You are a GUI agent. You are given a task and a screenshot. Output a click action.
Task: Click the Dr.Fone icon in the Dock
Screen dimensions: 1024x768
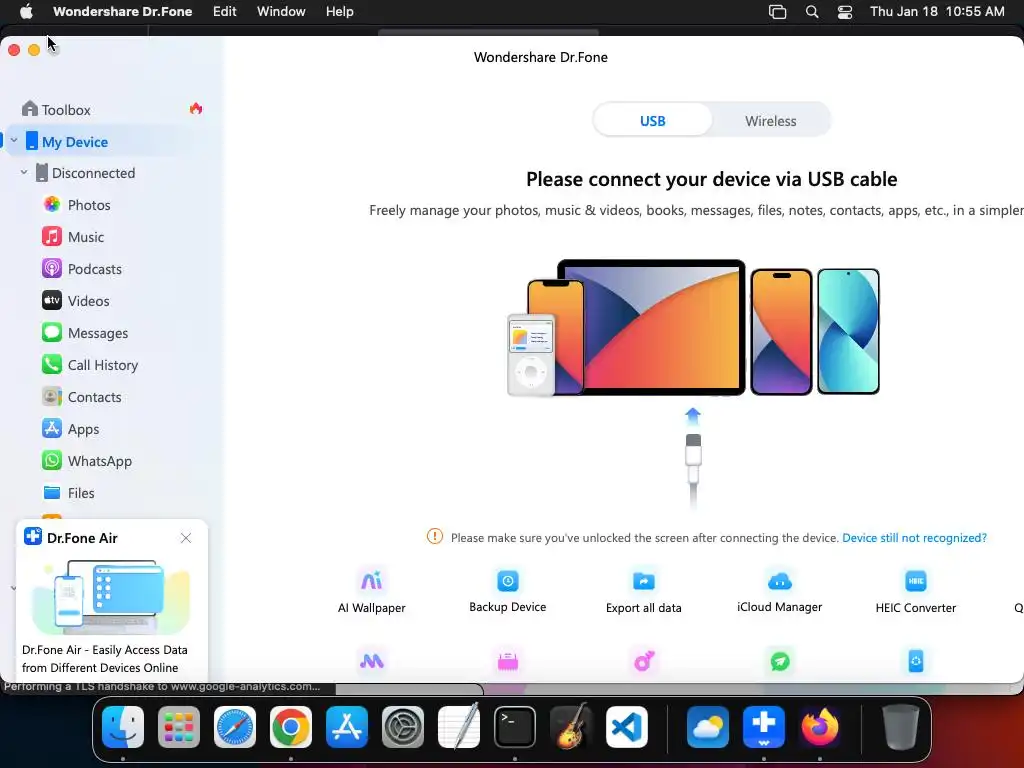[x=763, y=726]
